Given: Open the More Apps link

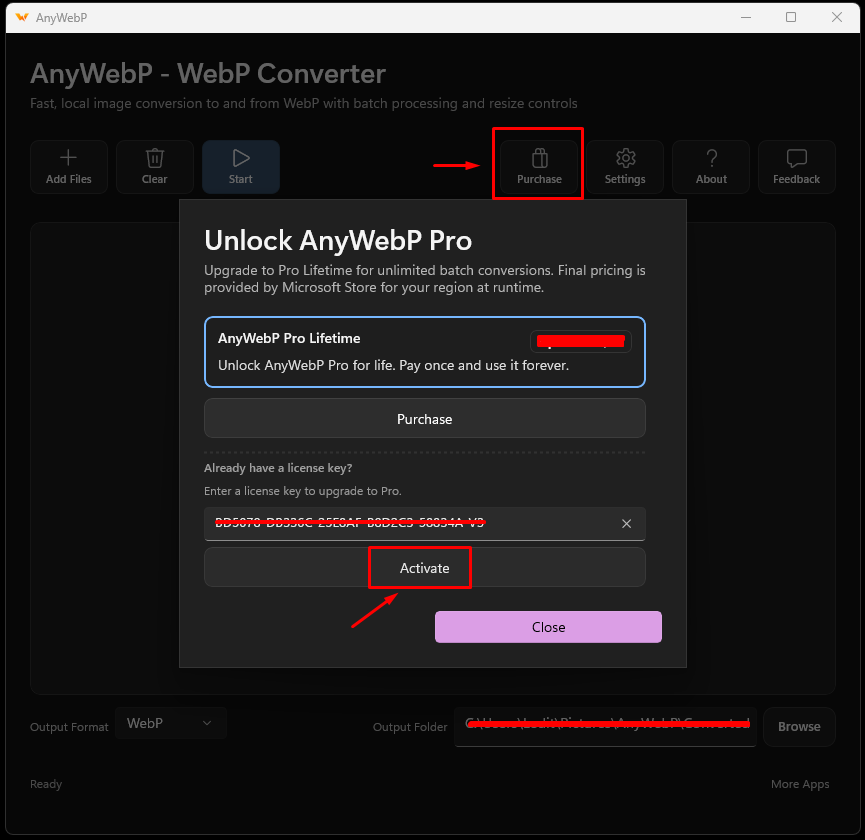Looking at the screenshot, I should point(800,784).
